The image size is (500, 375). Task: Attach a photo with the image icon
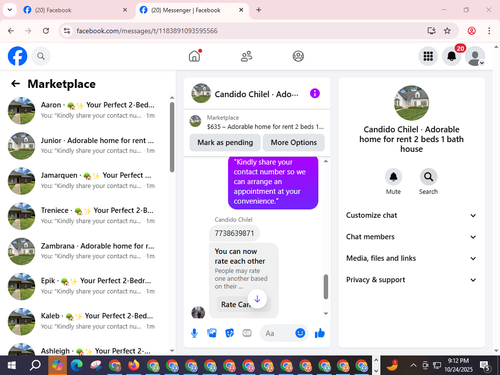coord(212,333)
